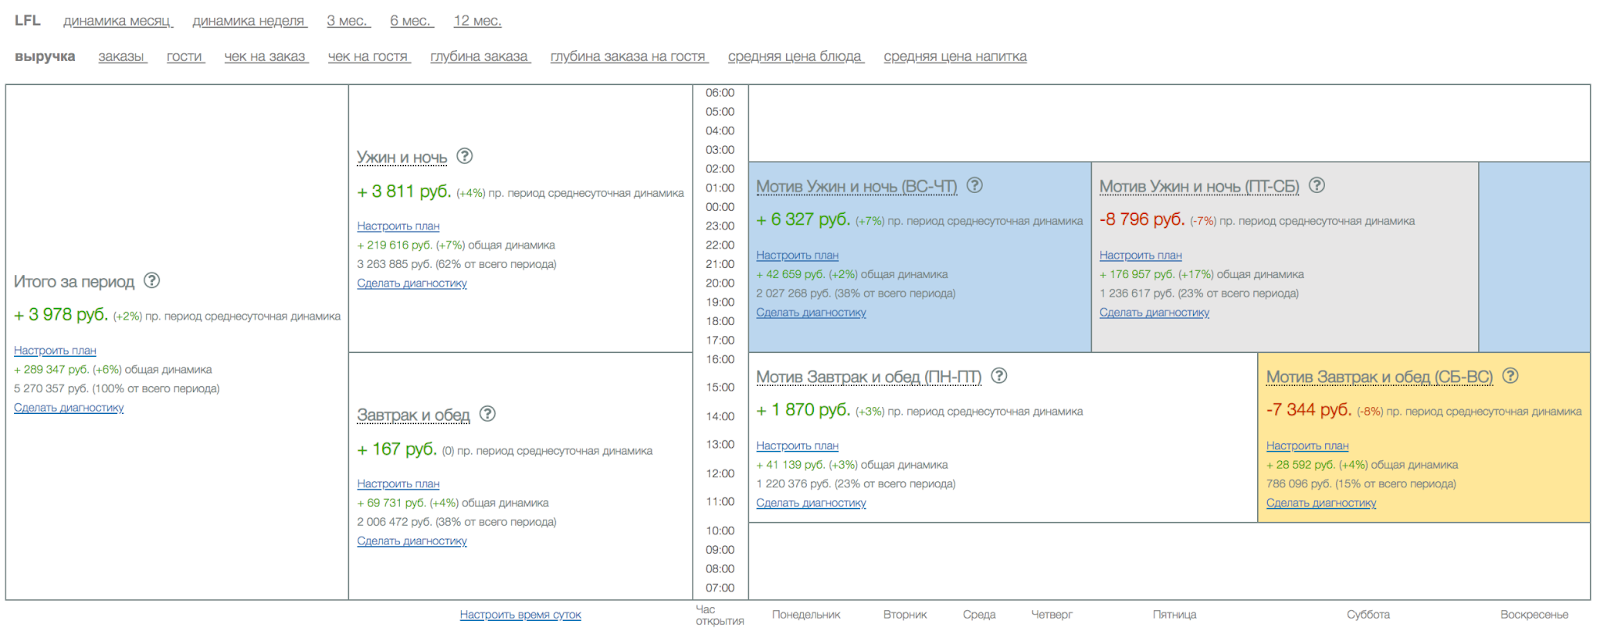Open Мотив Ужин и ночь (ПТ-СБ) title link
Screen dimensions: 1600x632
coord(1199,187)
